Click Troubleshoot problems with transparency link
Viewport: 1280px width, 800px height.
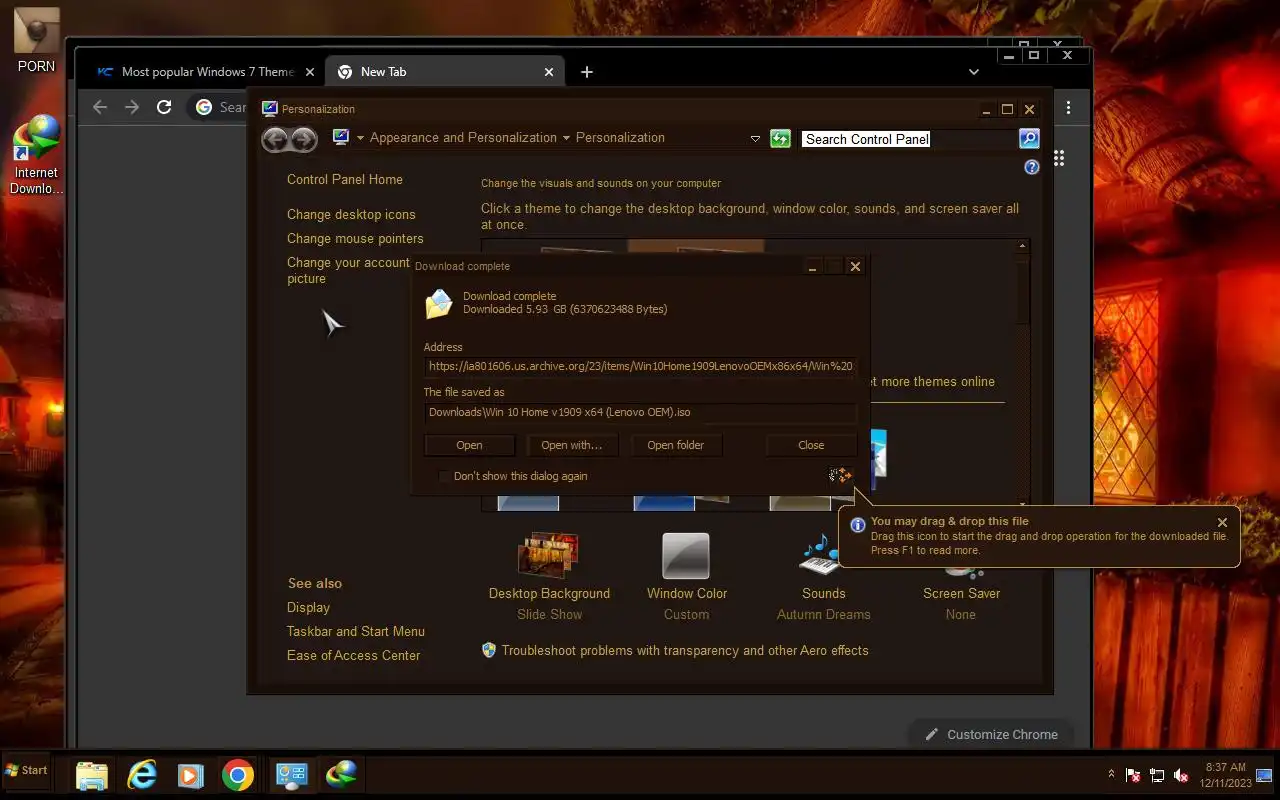pos(685,651)
